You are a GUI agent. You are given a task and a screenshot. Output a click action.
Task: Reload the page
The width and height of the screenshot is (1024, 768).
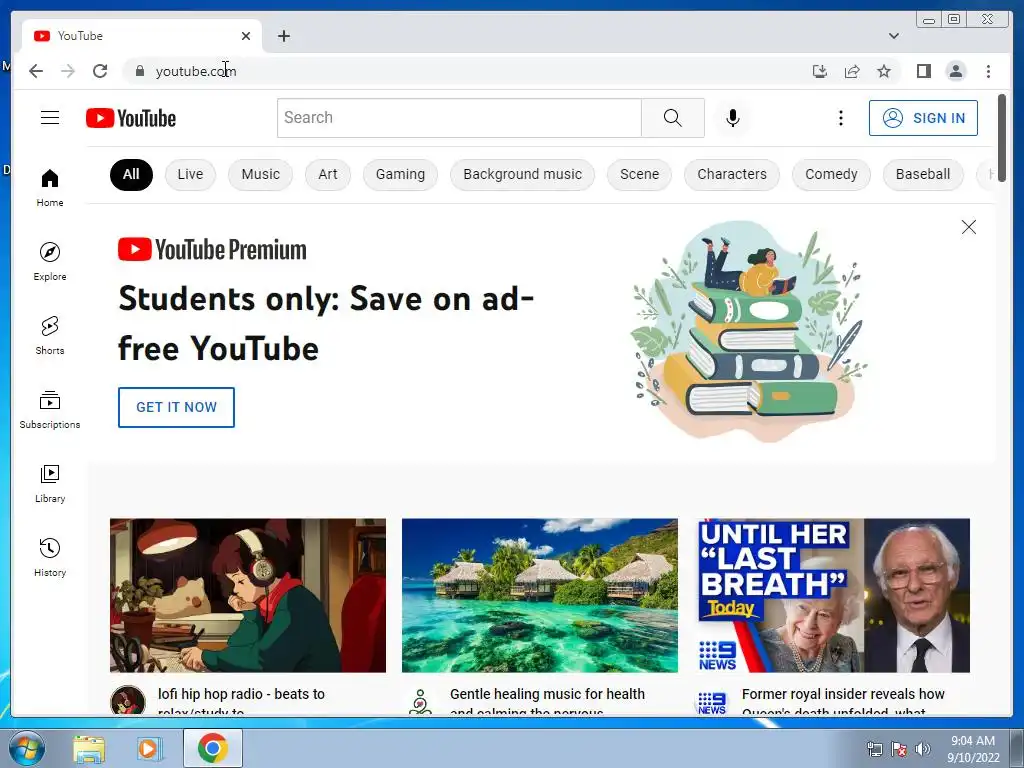[100, 71]
